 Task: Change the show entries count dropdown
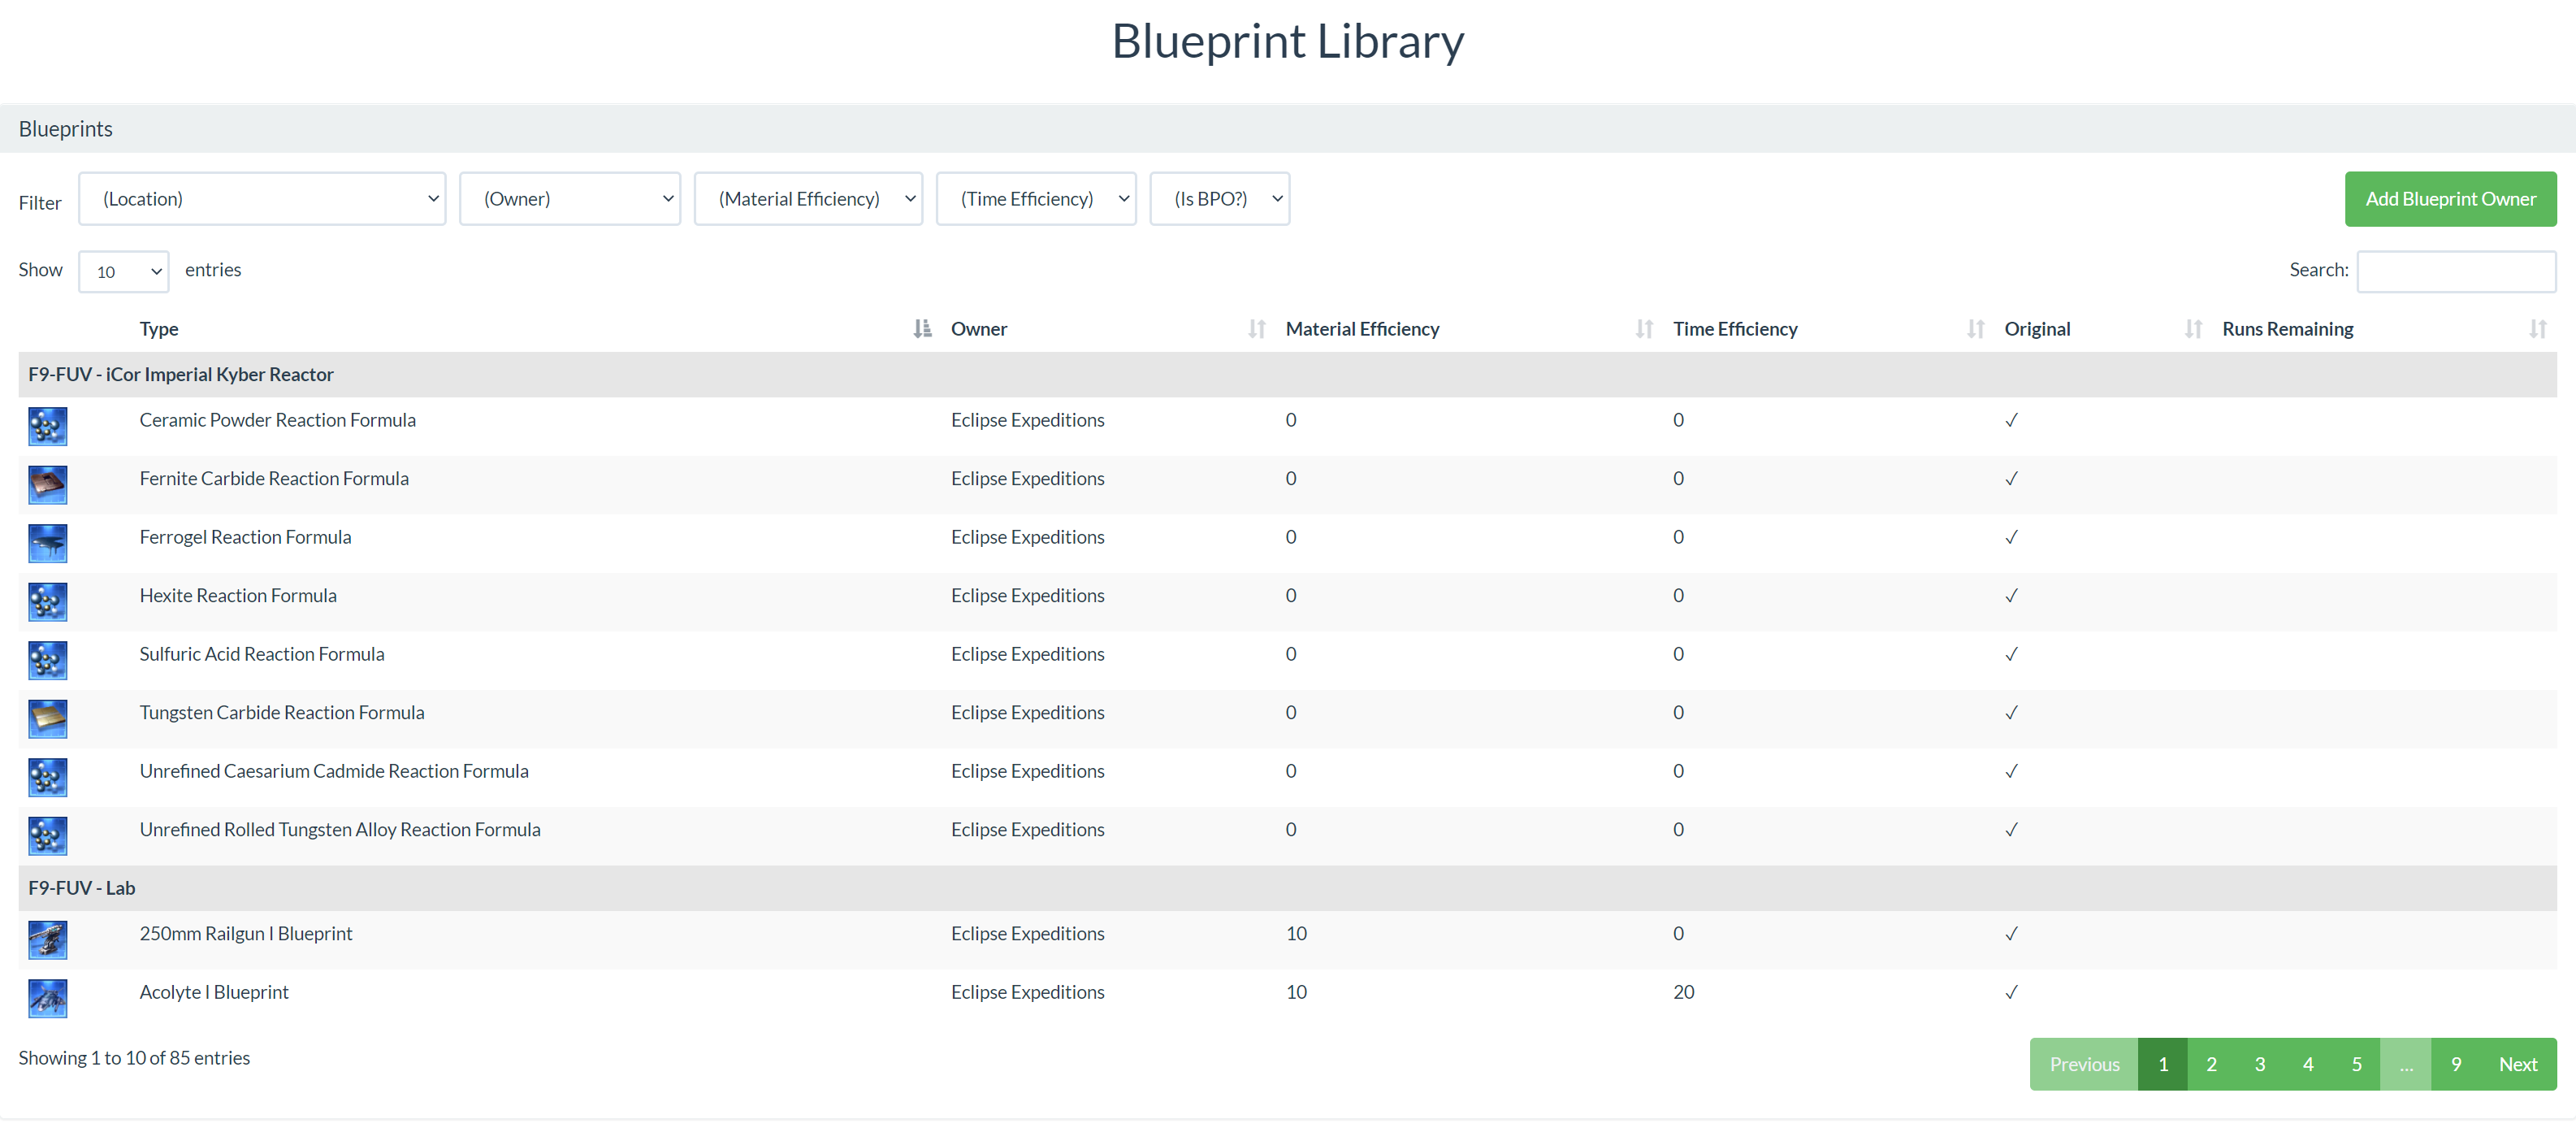tap(124, 272)
